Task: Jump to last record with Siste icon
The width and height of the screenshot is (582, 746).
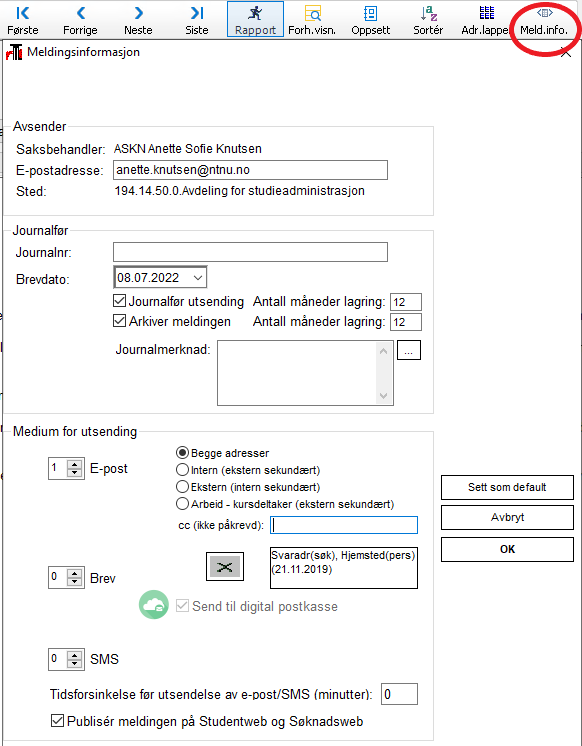Action: [x=197, y=13]
